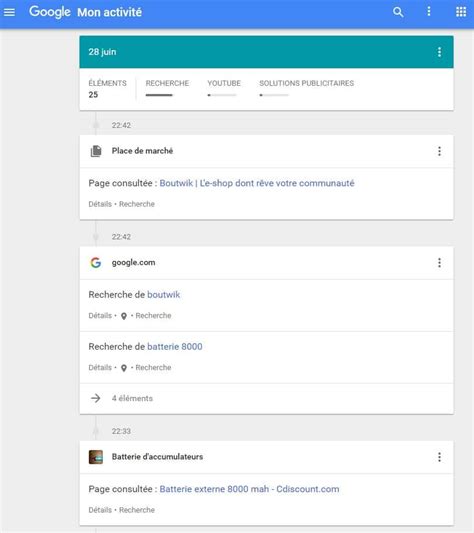Open Détails under Boutwik page entry
Viewport: 474px width, 533px height.
(x=100, y=204)
